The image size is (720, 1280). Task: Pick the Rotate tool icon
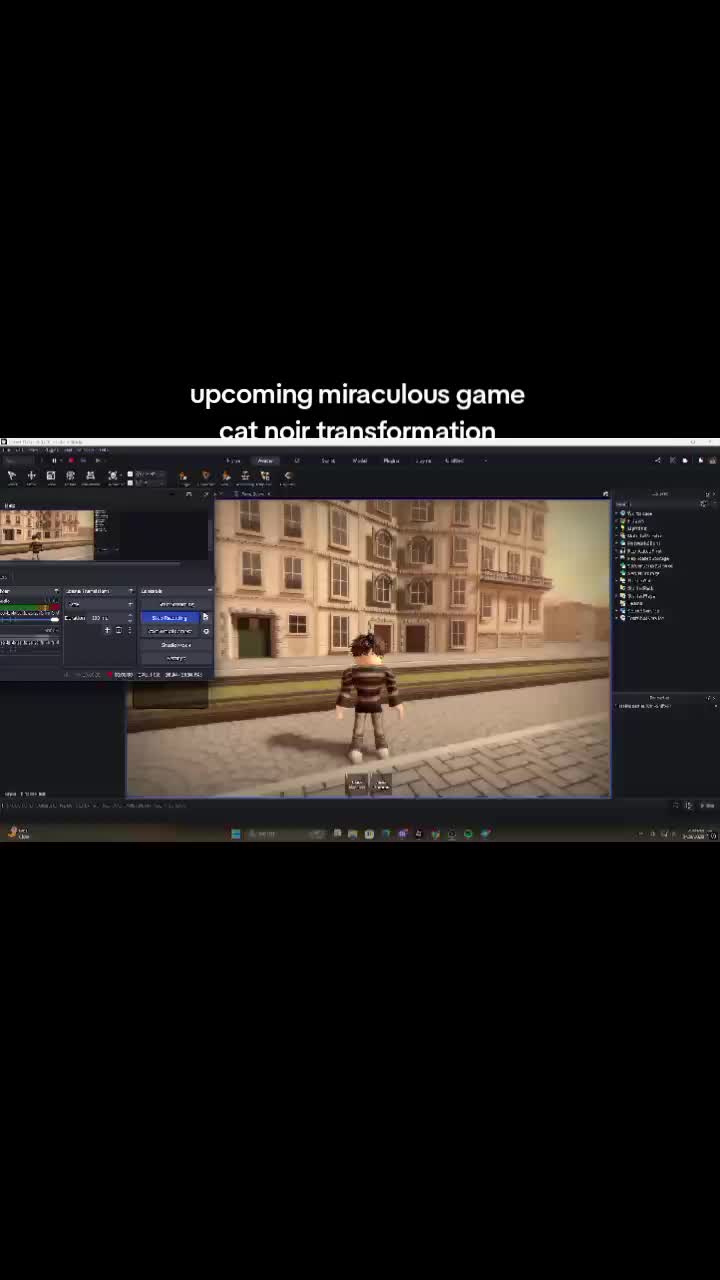70,476
